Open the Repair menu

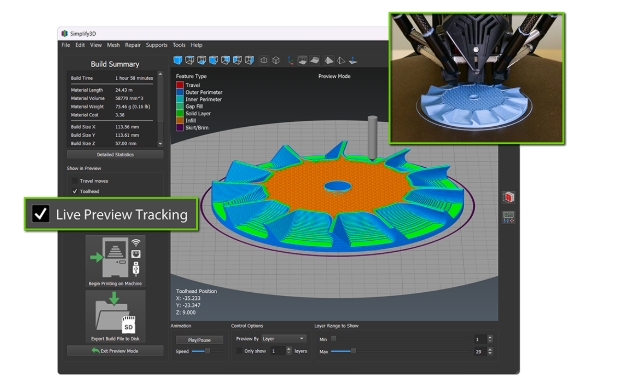132,45
